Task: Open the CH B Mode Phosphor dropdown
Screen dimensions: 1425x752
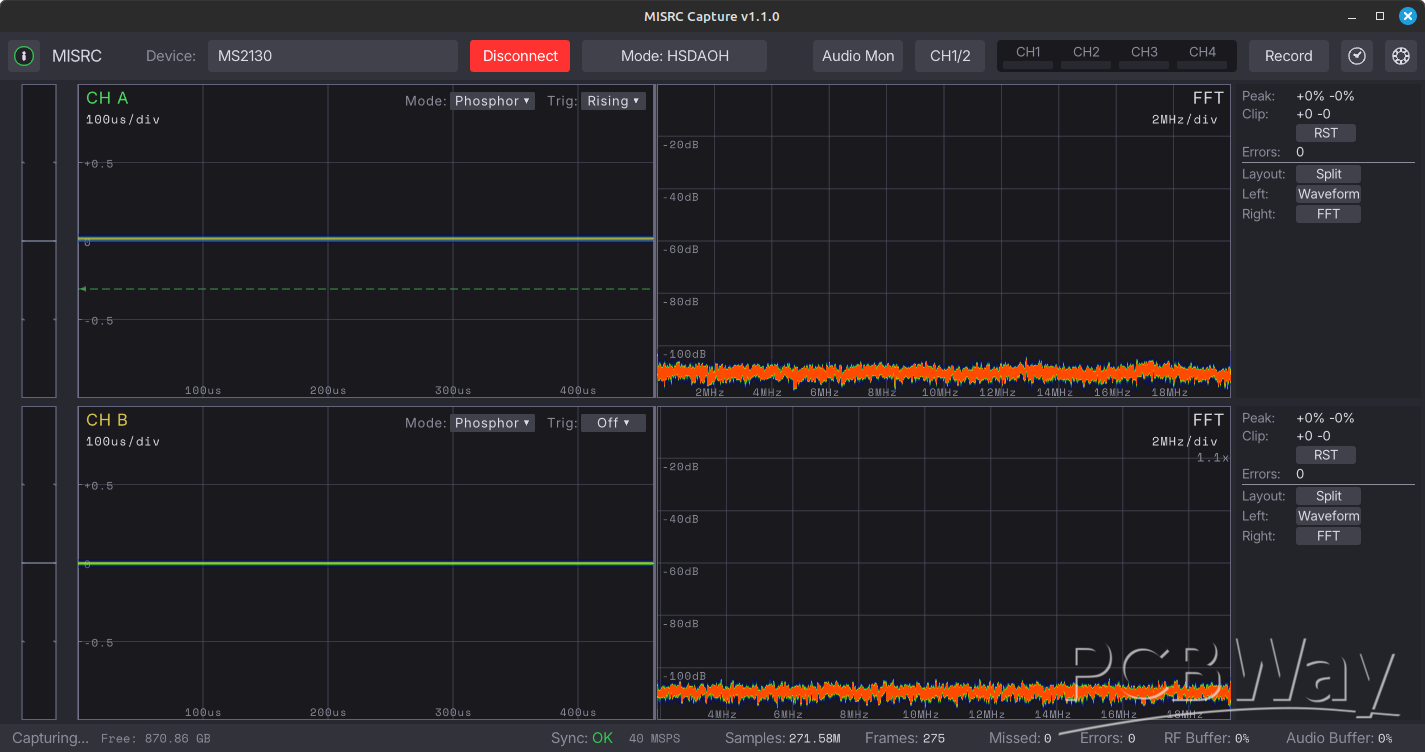Action: click(492, 423)
